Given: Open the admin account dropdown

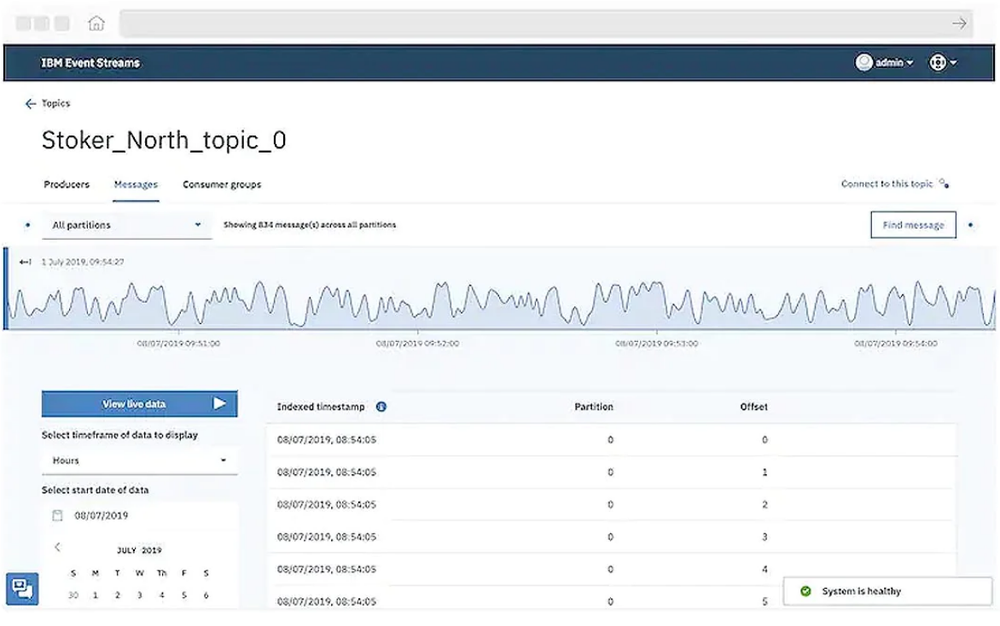Looking at the screenshot, I should (x=893, y=62).
